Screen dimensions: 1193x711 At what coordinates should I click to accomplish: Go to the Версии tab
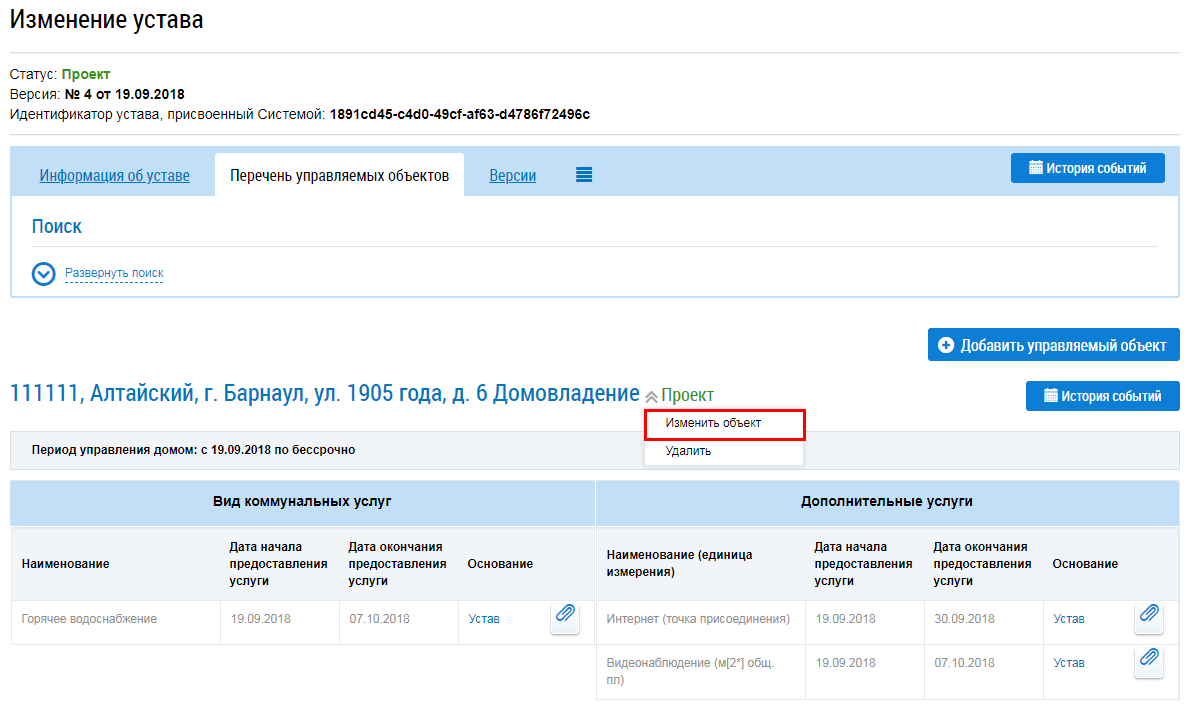point(512,176)
